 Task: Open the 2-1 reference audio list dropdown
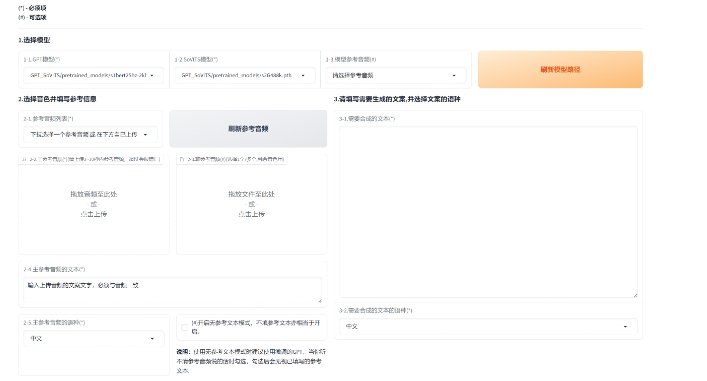(90, 134)
